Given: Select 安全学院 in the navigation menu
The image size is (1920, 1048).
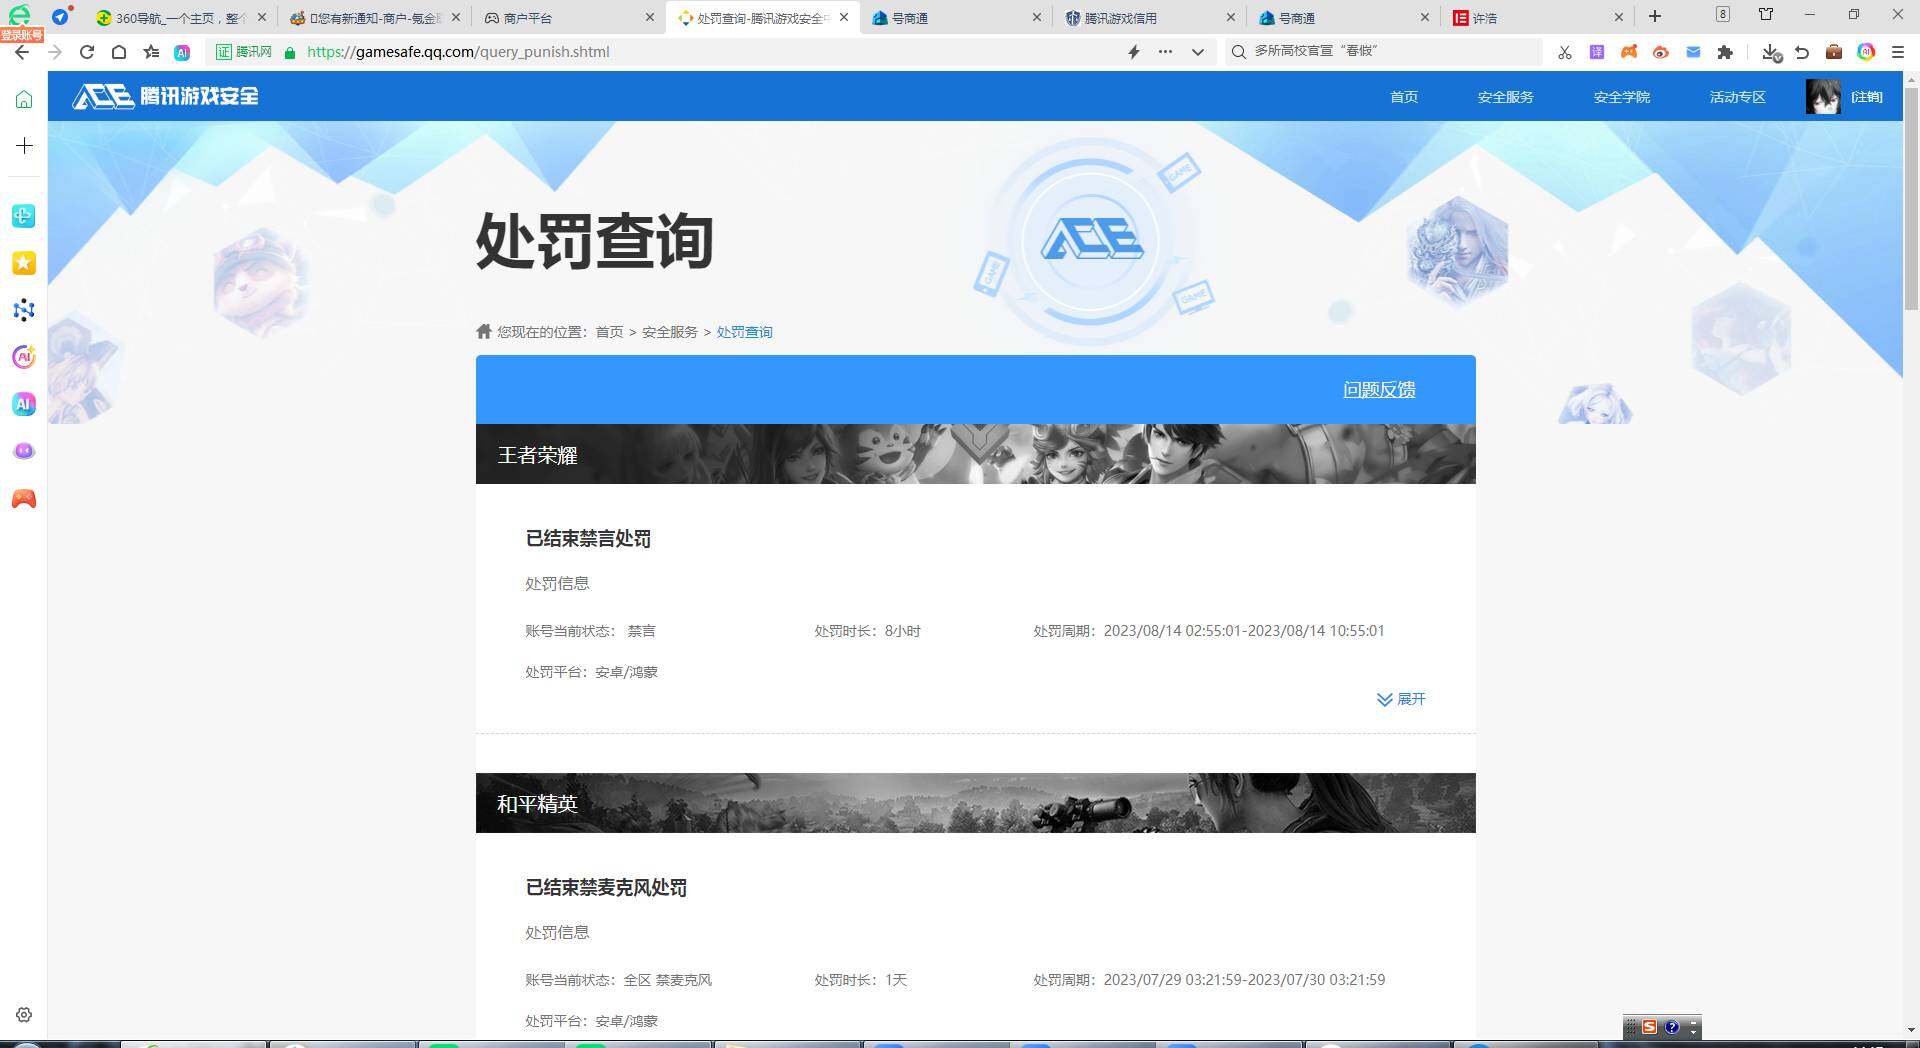Looking at the screenshot, I should [1620, 96].
